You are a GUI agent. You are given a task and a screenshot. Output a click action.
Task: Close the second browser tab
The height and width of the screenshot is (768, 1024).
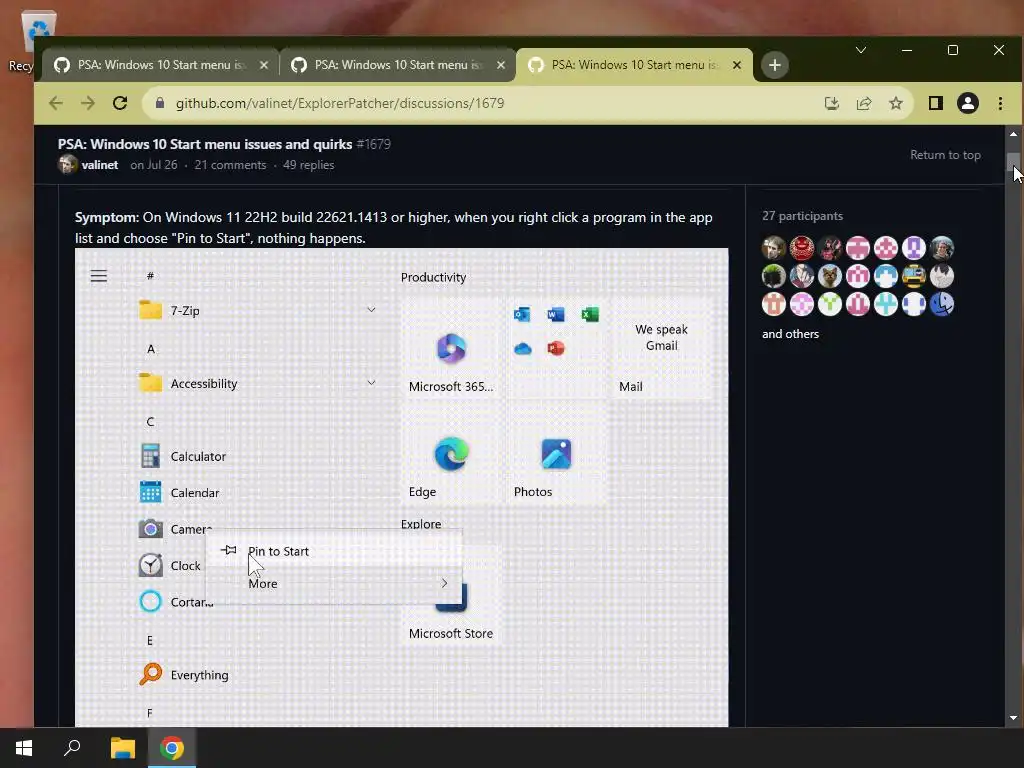[501, 65]
